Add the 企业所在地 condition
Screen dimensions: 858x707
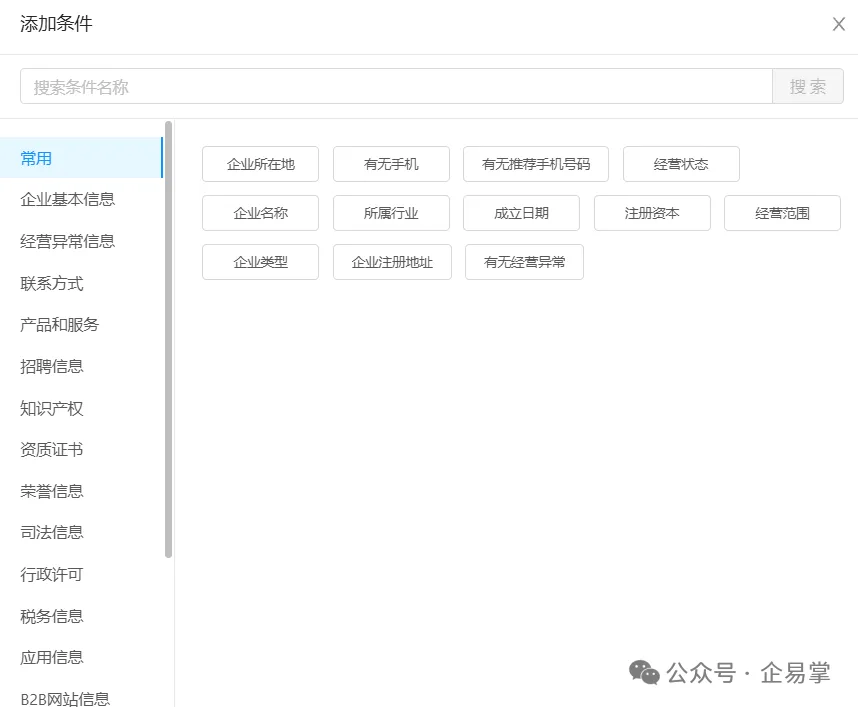[x=260, y=164]
